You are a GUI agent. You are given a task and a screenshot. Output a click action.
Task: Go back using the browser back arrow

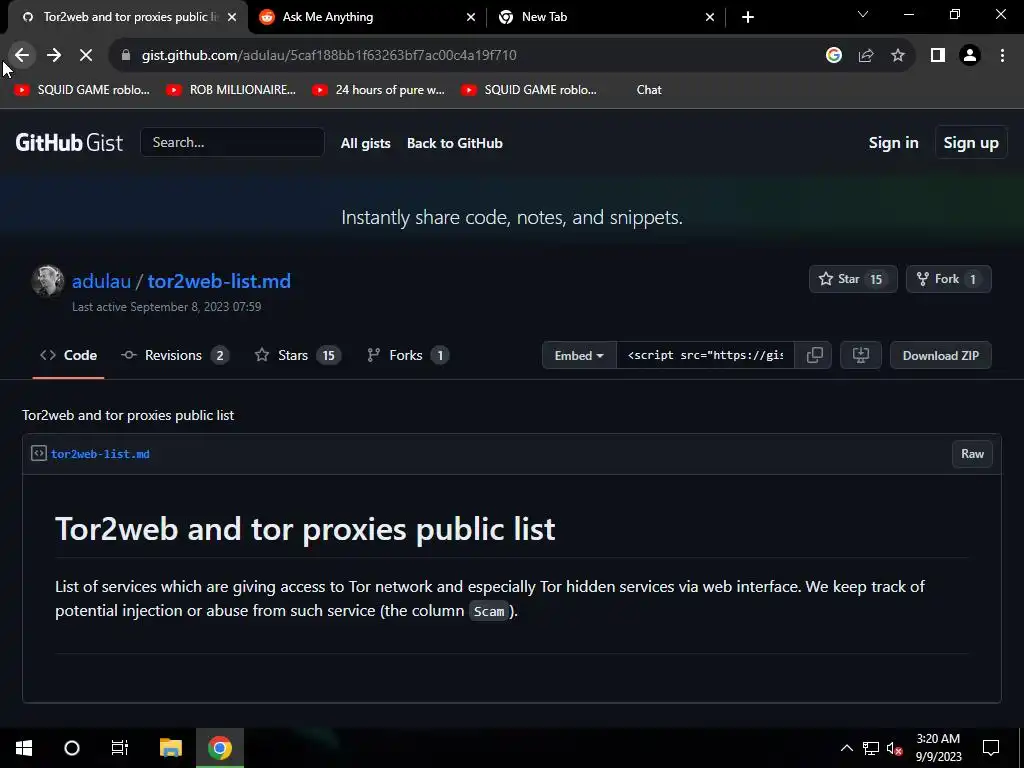click(22, 56)
